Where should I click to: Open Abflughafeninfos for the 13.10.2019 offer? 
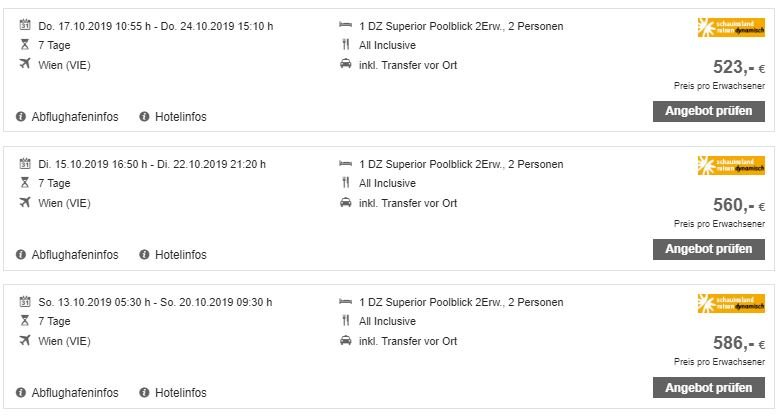[x=75, y=392]
